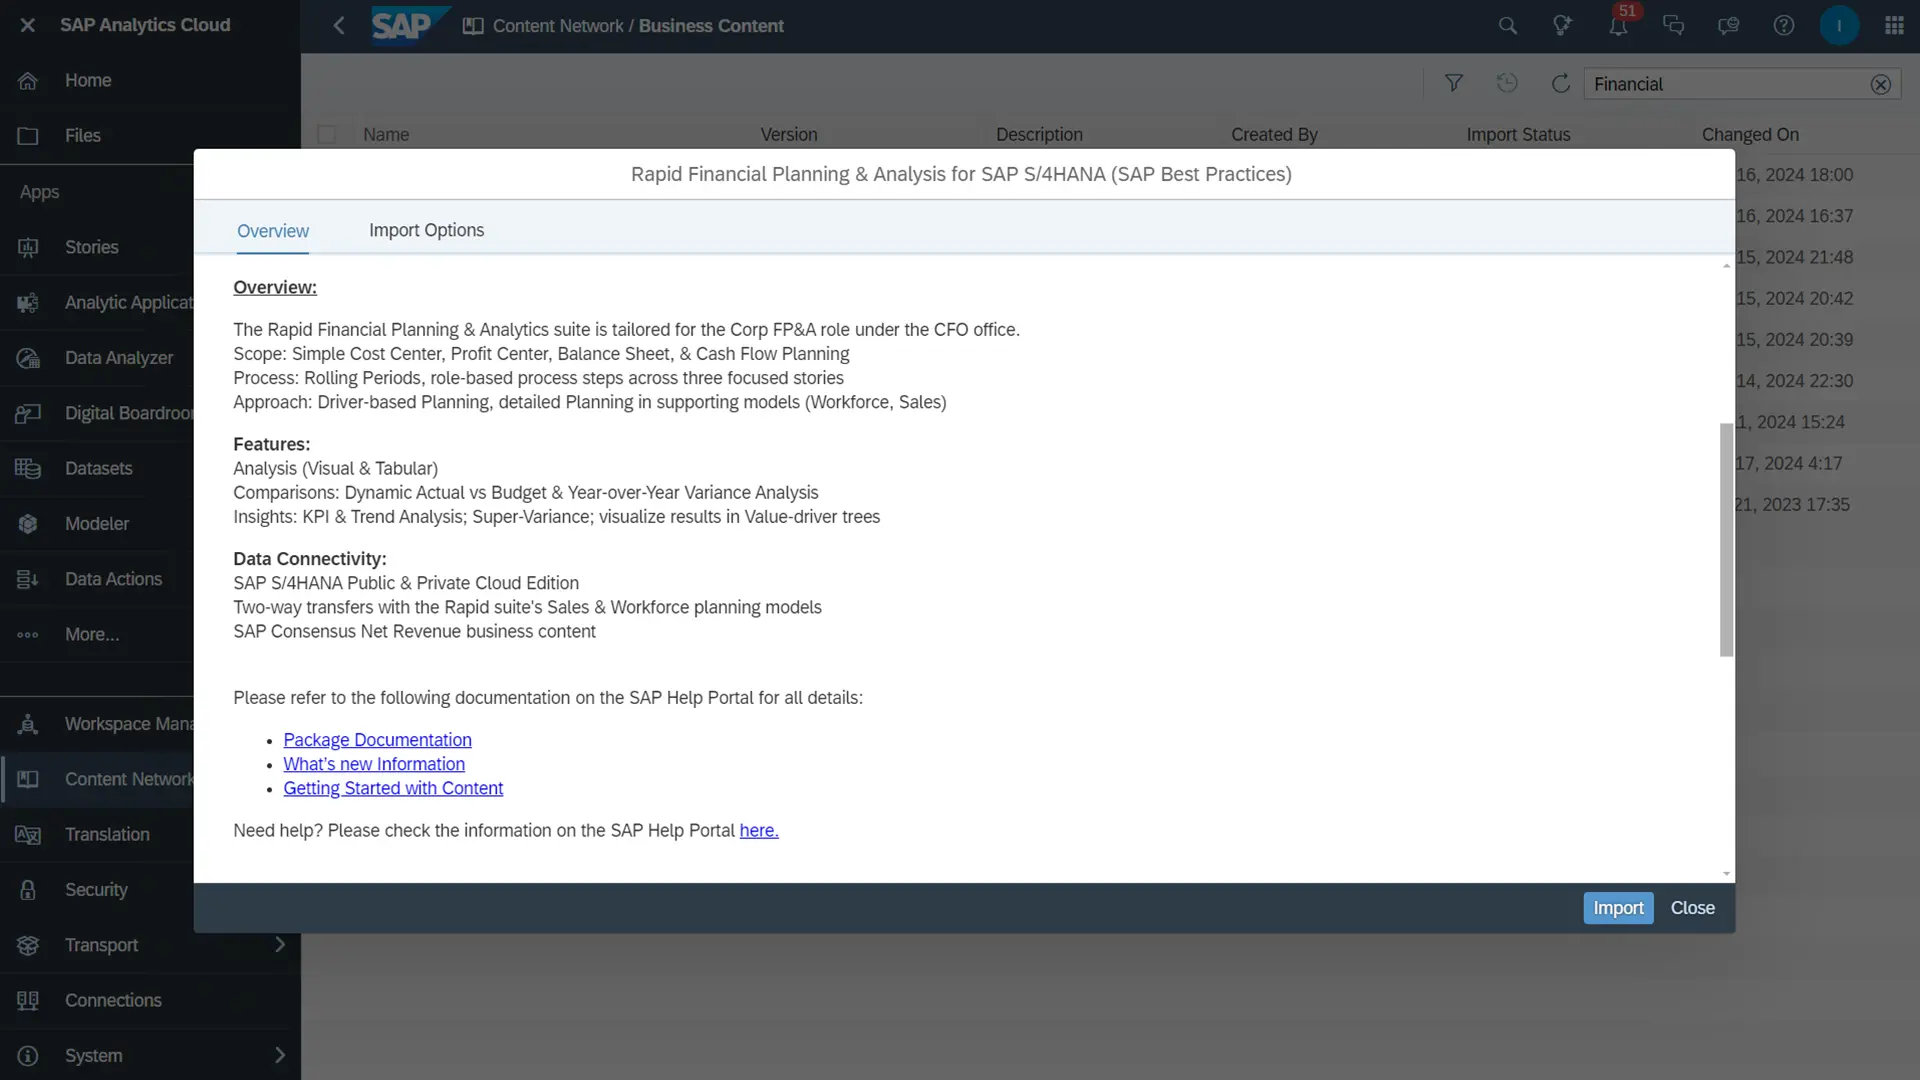Click the Import button
Image resolution: width=1920 pixels, height=1080 pixels.
pyautogui.click(x=1618, y=908)
